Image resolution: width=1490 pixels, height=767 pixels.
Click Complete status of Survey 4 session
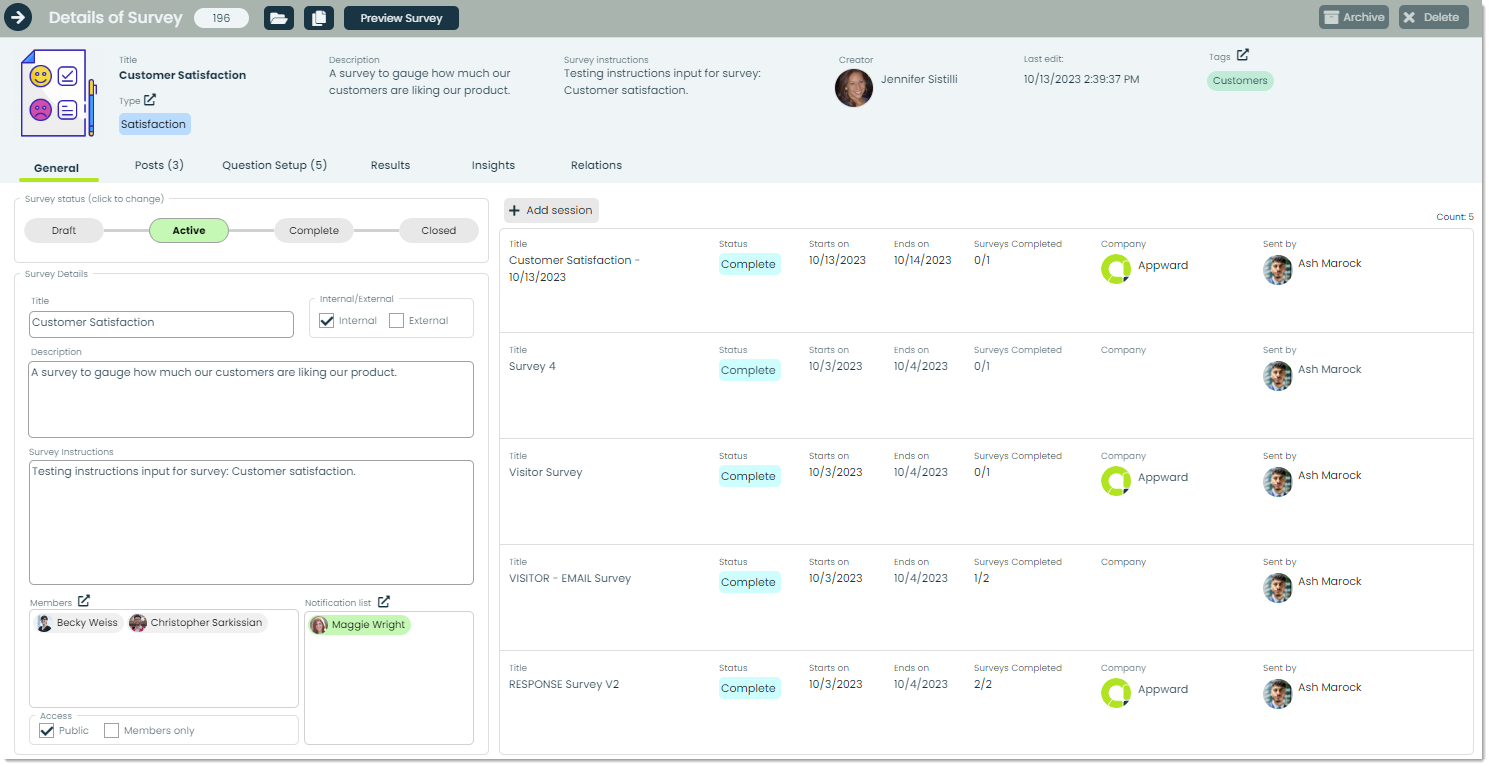click(x=749, y=370)
